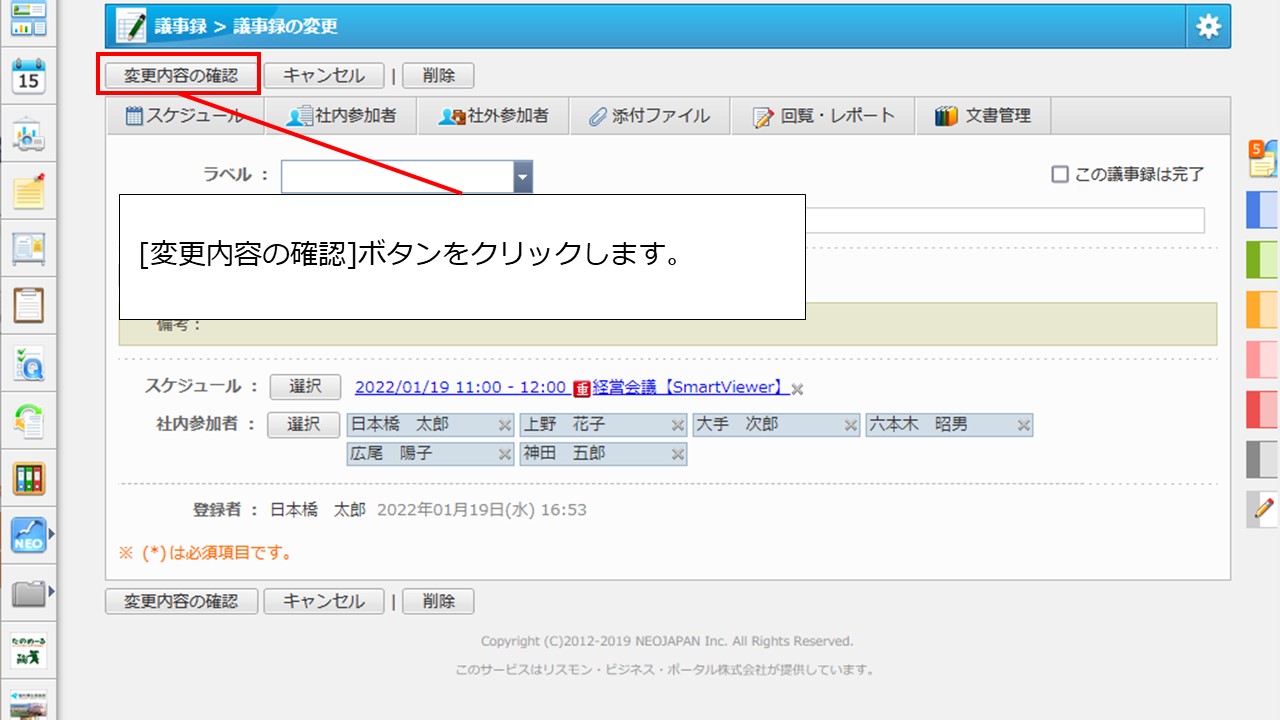The height and width of the screenshot is (720, 1280).
Task: Click 選択 button next to スケジュール
Action: pos(305,387)
